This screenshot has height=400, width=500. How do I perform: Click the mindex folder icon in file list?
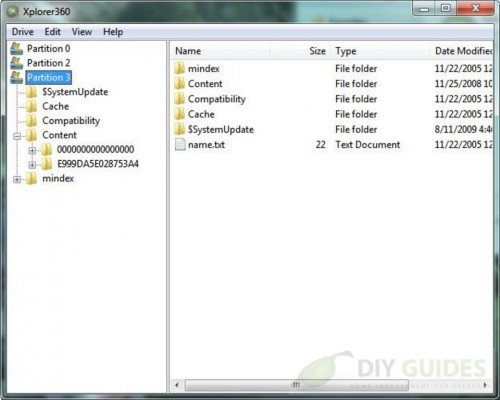point(179,68)
